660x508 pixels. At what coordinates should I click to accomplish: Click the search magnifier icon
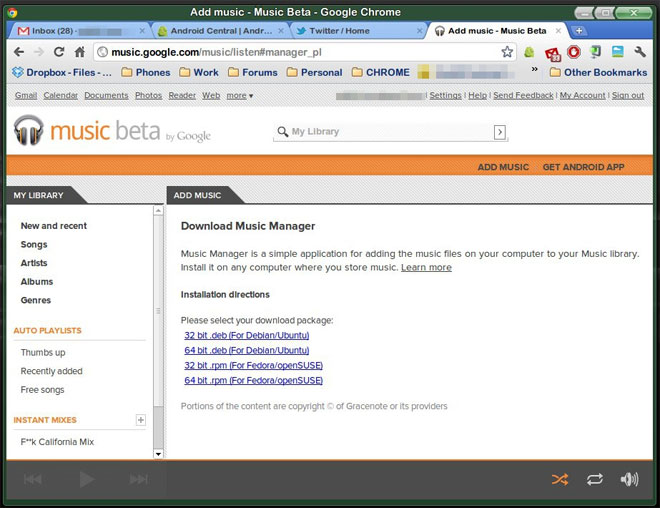pyautogui.click(x=282, y=132)
